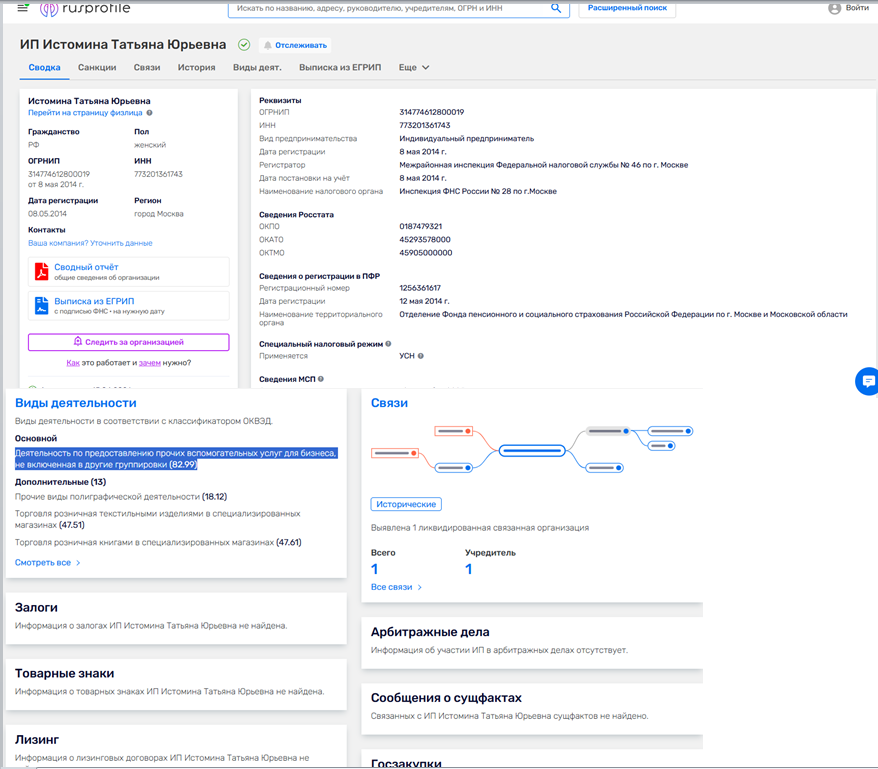The width and height of the screenshot is (878, 769).
Task: Click the ОКАТО value 45293578000
Action: coord(424,239)
